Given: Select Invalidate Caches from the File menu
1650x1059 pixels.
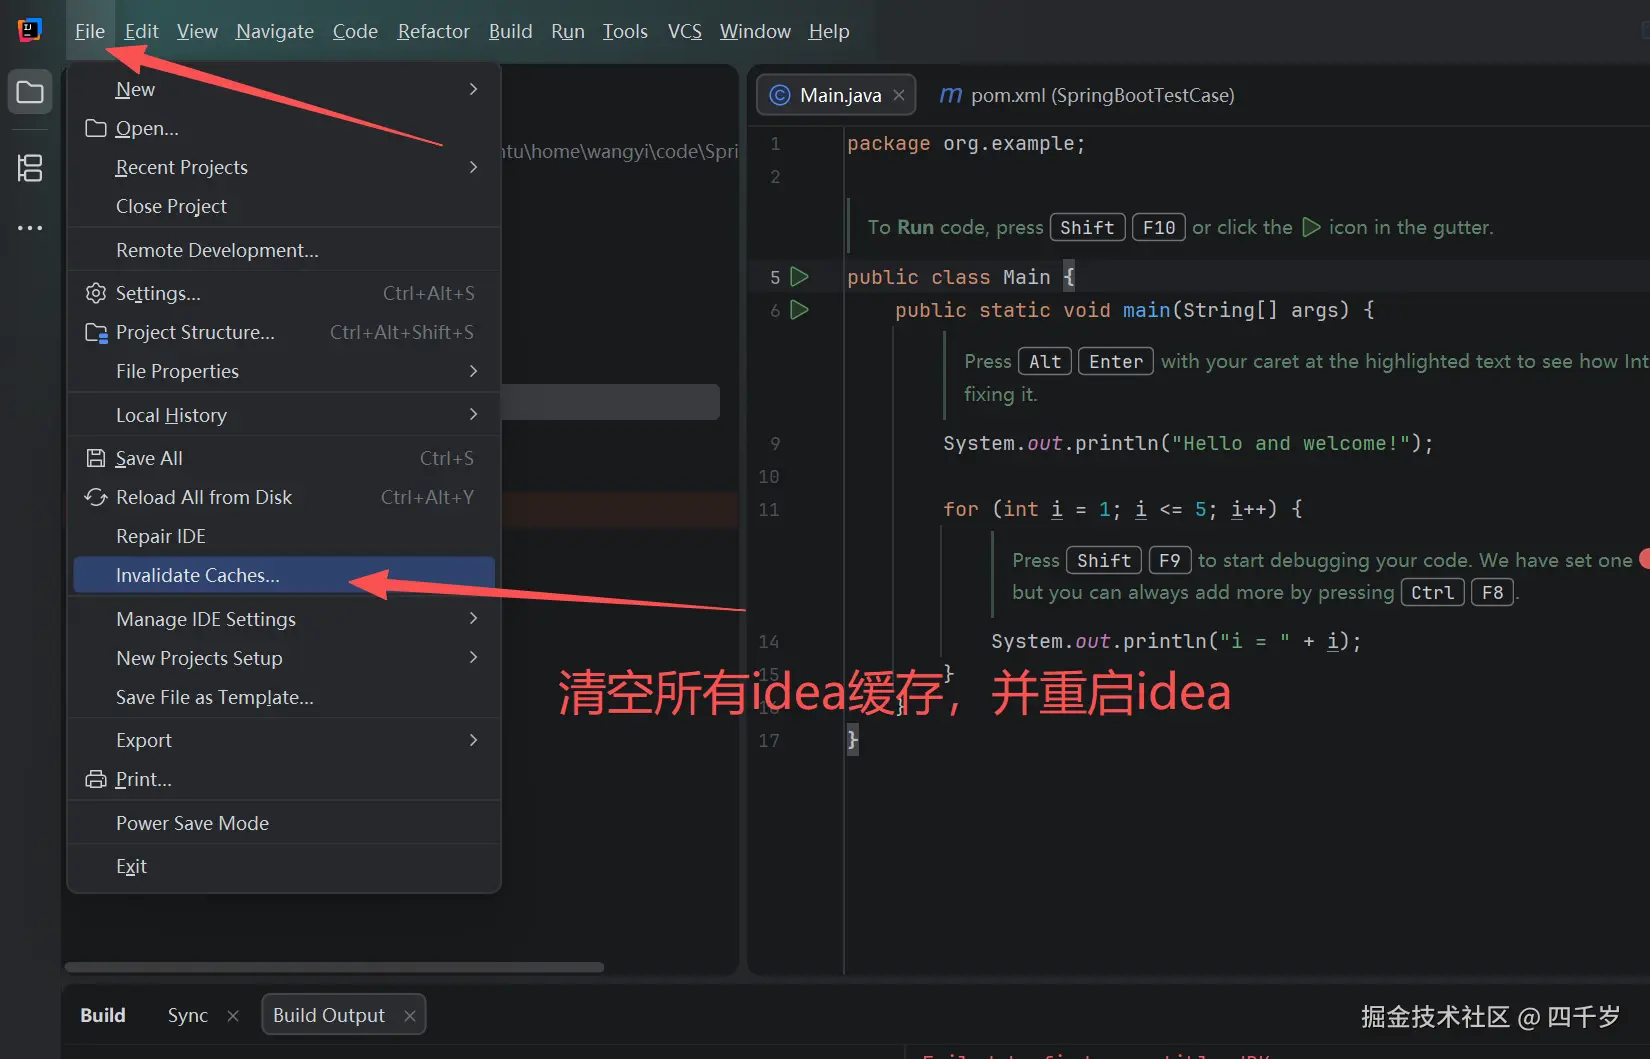Looking at the screenshot, I should click(196, 575).
